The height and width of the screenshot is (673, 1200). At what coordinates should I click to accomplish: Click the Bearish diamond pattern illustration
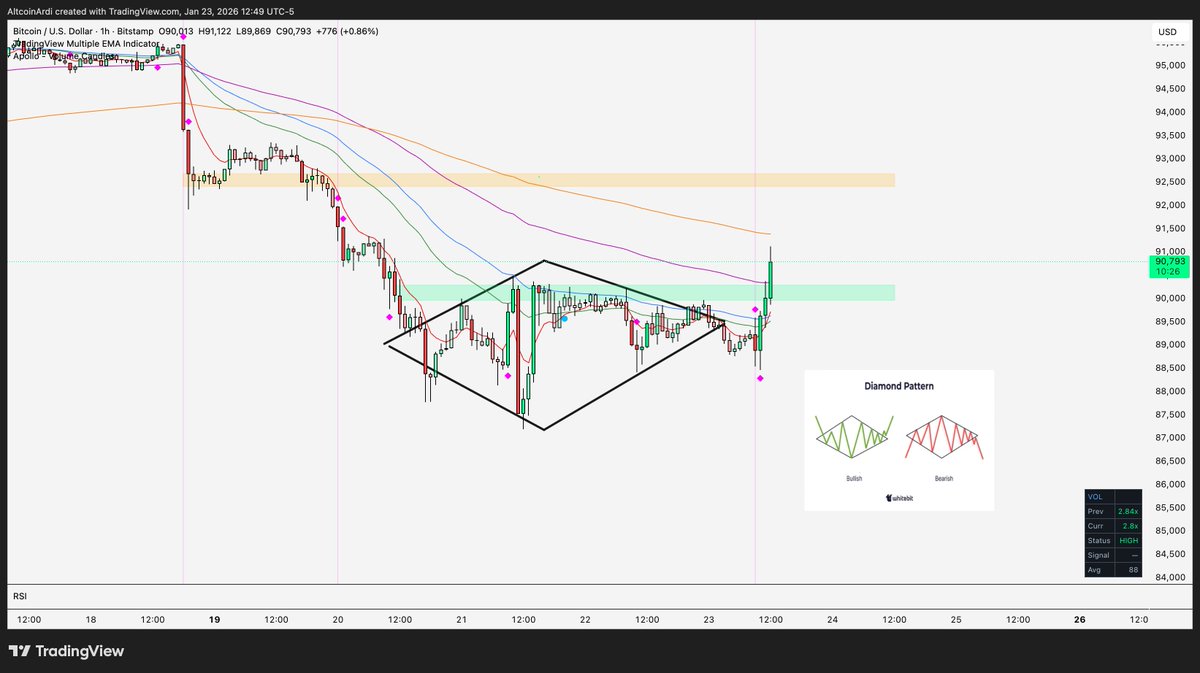pyautogui.click(x=945, y=437)
